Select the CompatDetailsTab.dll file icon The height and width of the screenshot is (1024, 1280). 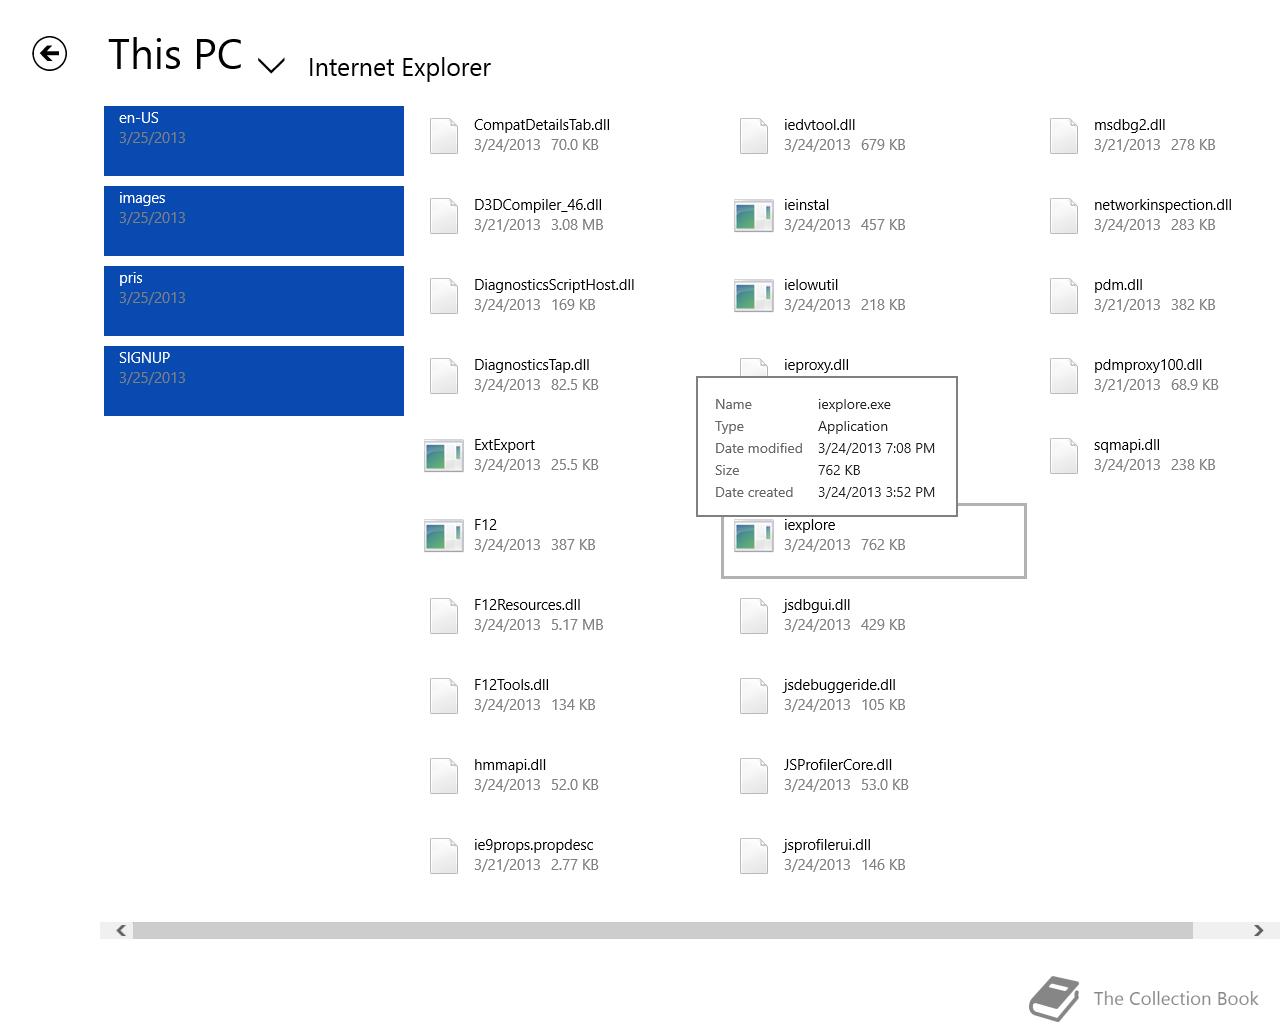(444, 136)
